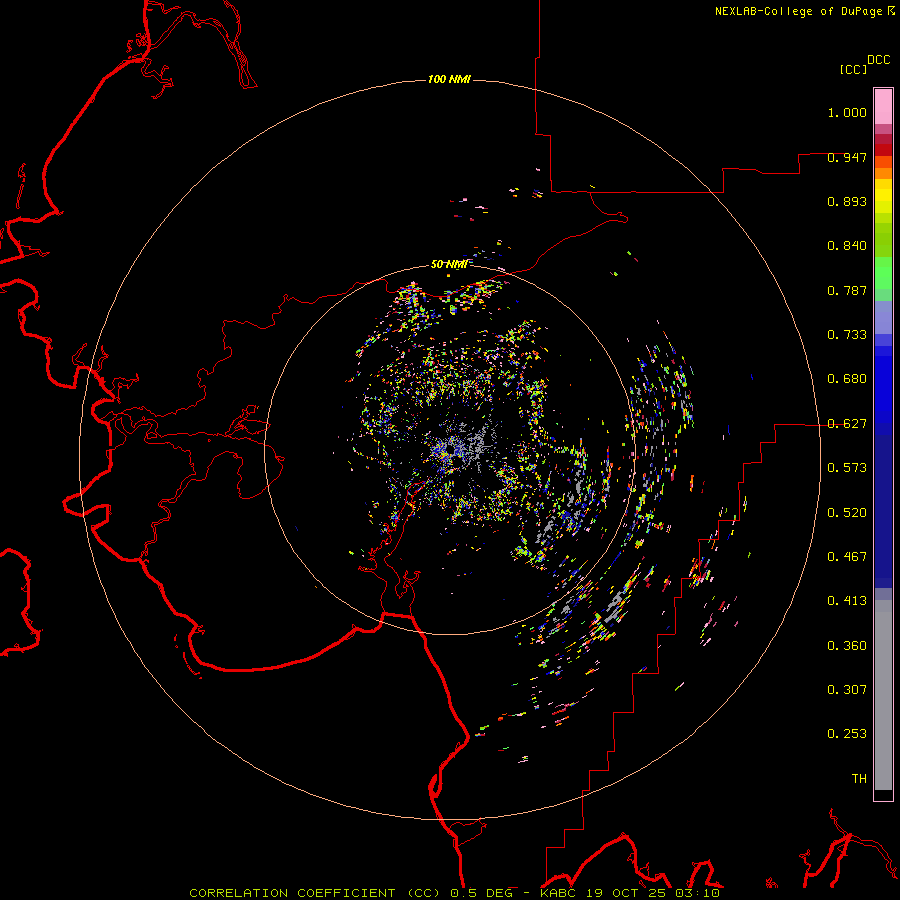Click the 19 OCT 25 03:10 timestamp

(653, 893)
